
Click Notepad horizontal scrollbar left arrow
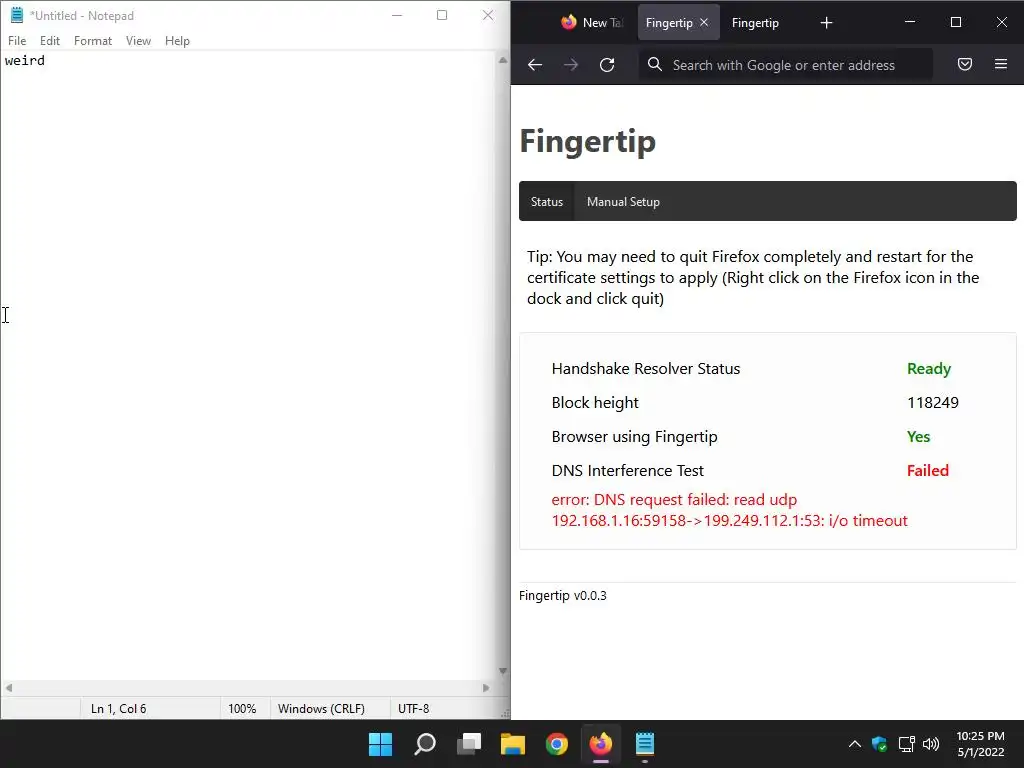click(8, 688)
